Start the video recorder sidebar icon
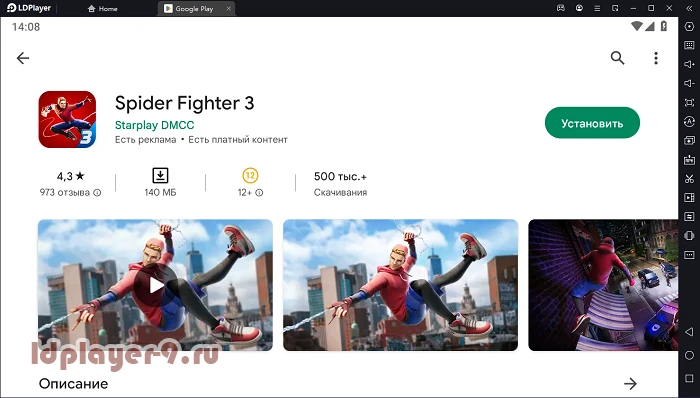This screenshot has height=398, width=700. point(689,198)
